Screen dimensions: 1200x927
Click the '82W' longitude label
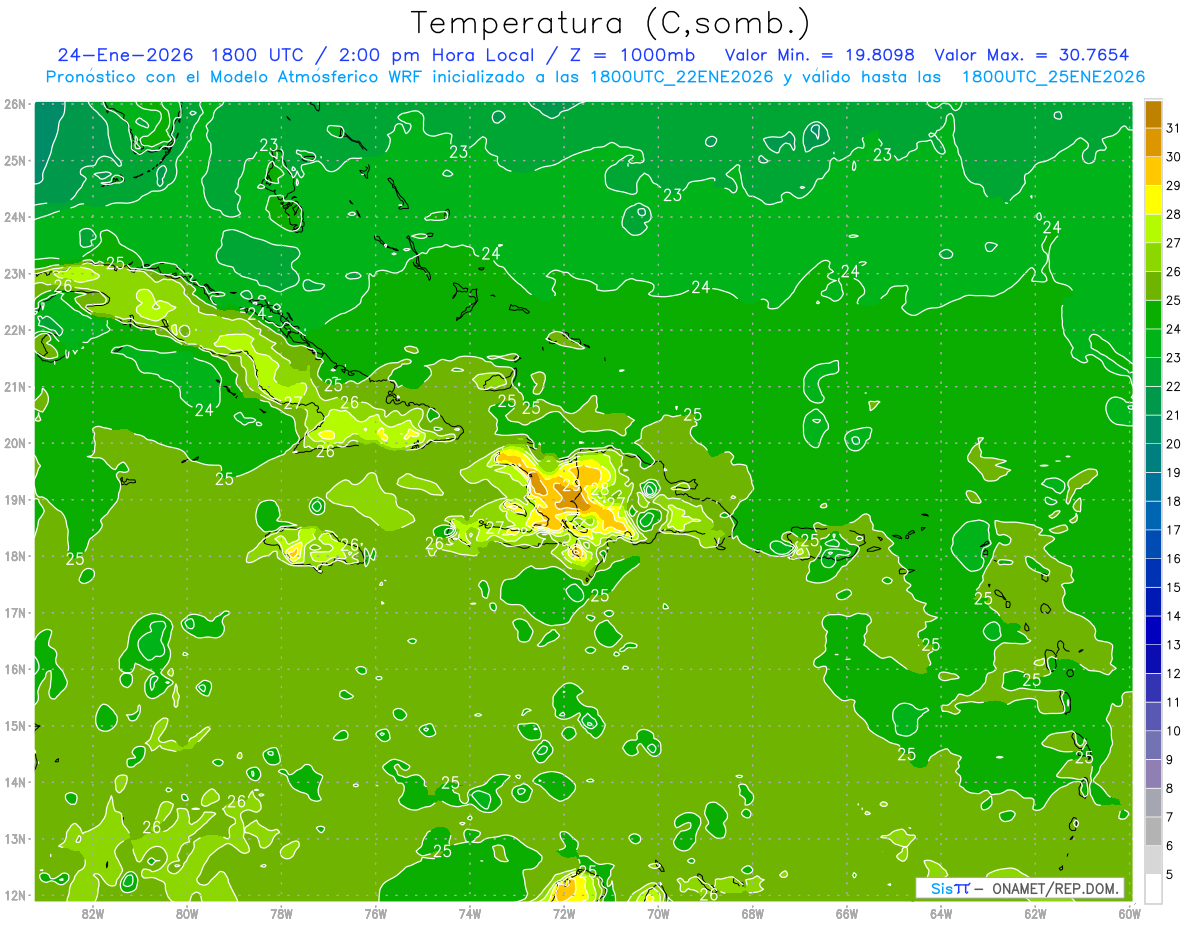93,913
